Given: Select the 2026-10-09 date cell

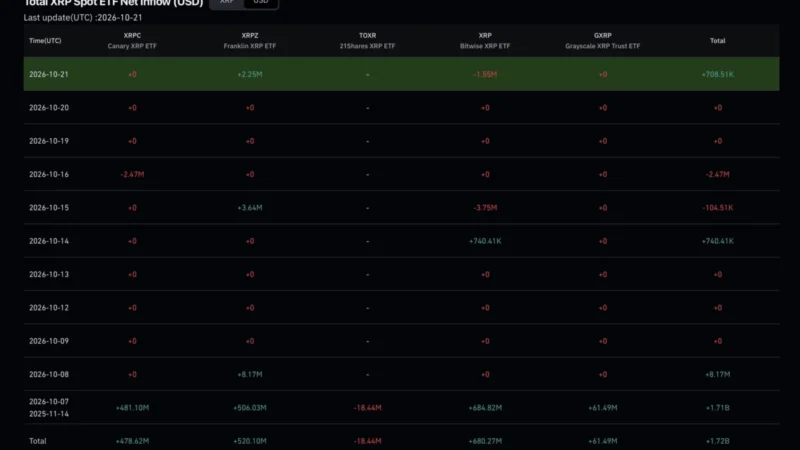Looking at the screenshot, I should pyautogui.click(x=49, y=341).
